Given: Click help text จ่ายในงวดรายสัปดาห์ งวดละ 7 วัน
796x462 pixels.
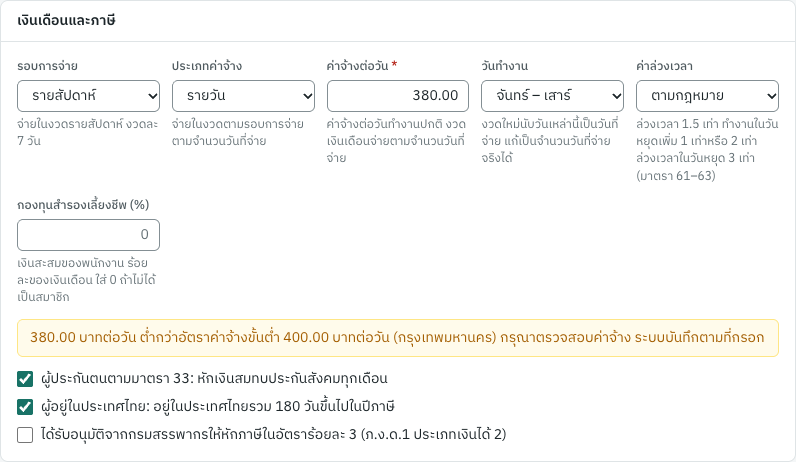Looking at the screenshot, I should pos(88,133).
